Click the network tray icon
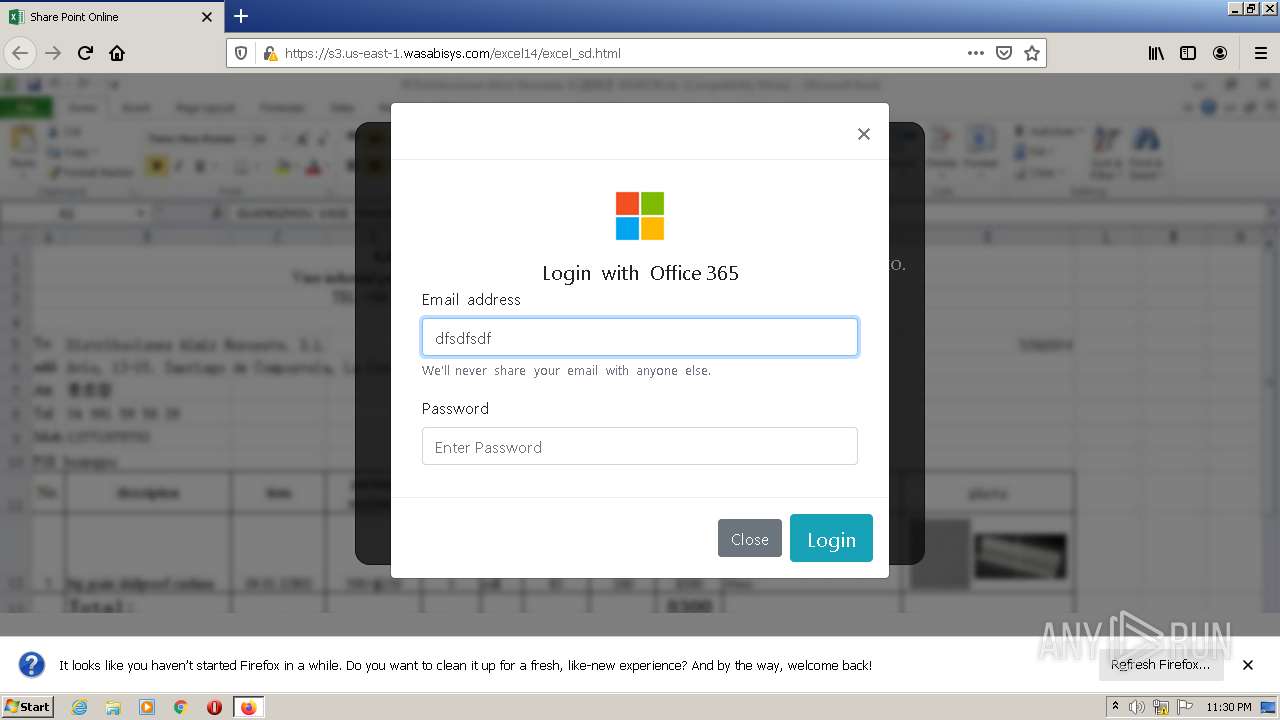 point(1161,707)
